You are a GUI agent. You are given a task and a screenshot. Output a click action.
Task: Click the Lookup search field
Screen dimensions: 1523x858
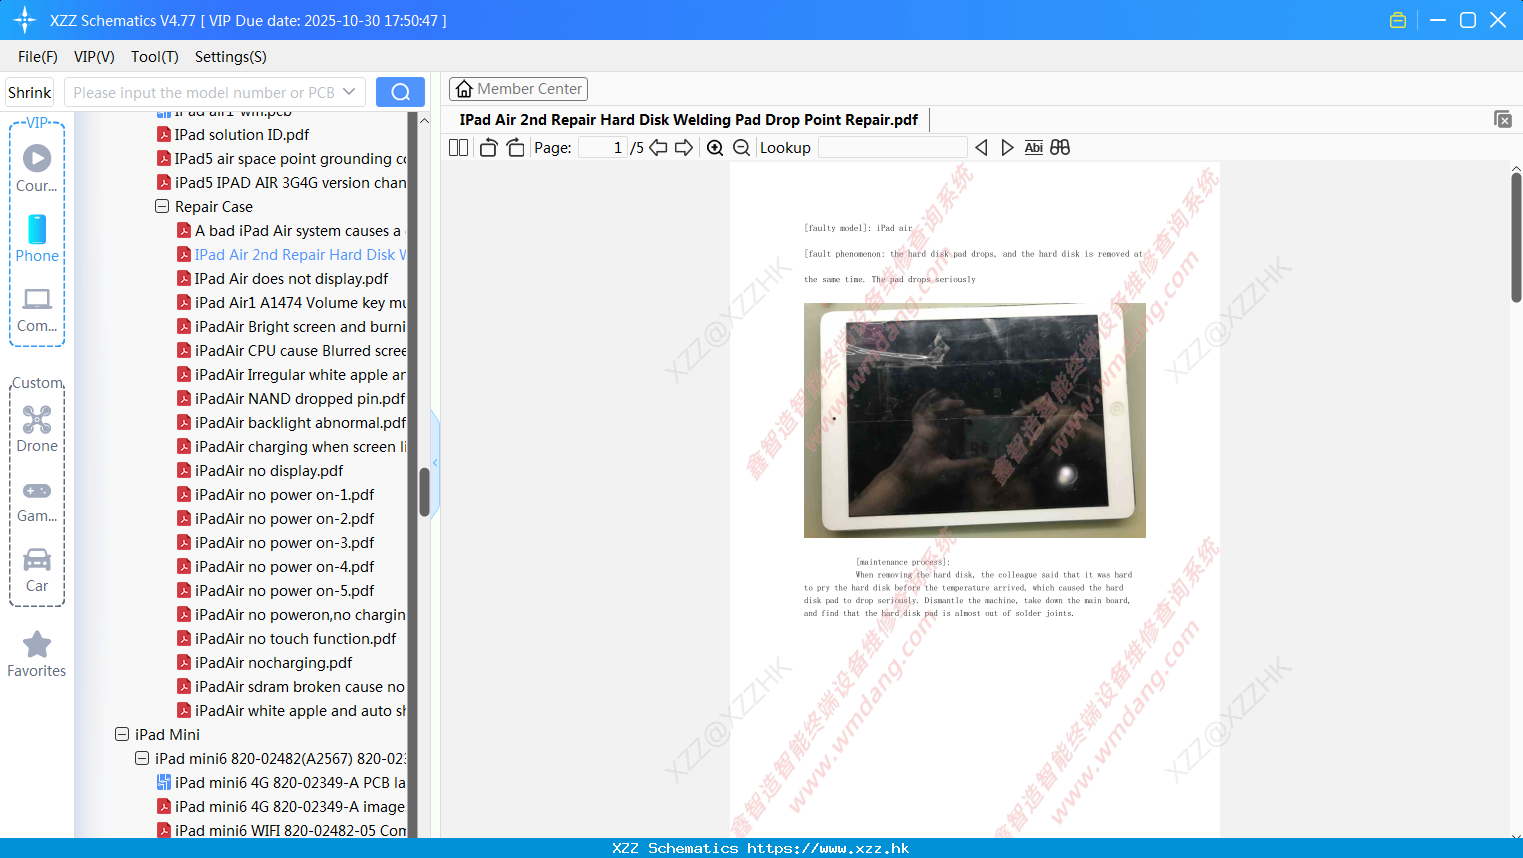(892, 148)
